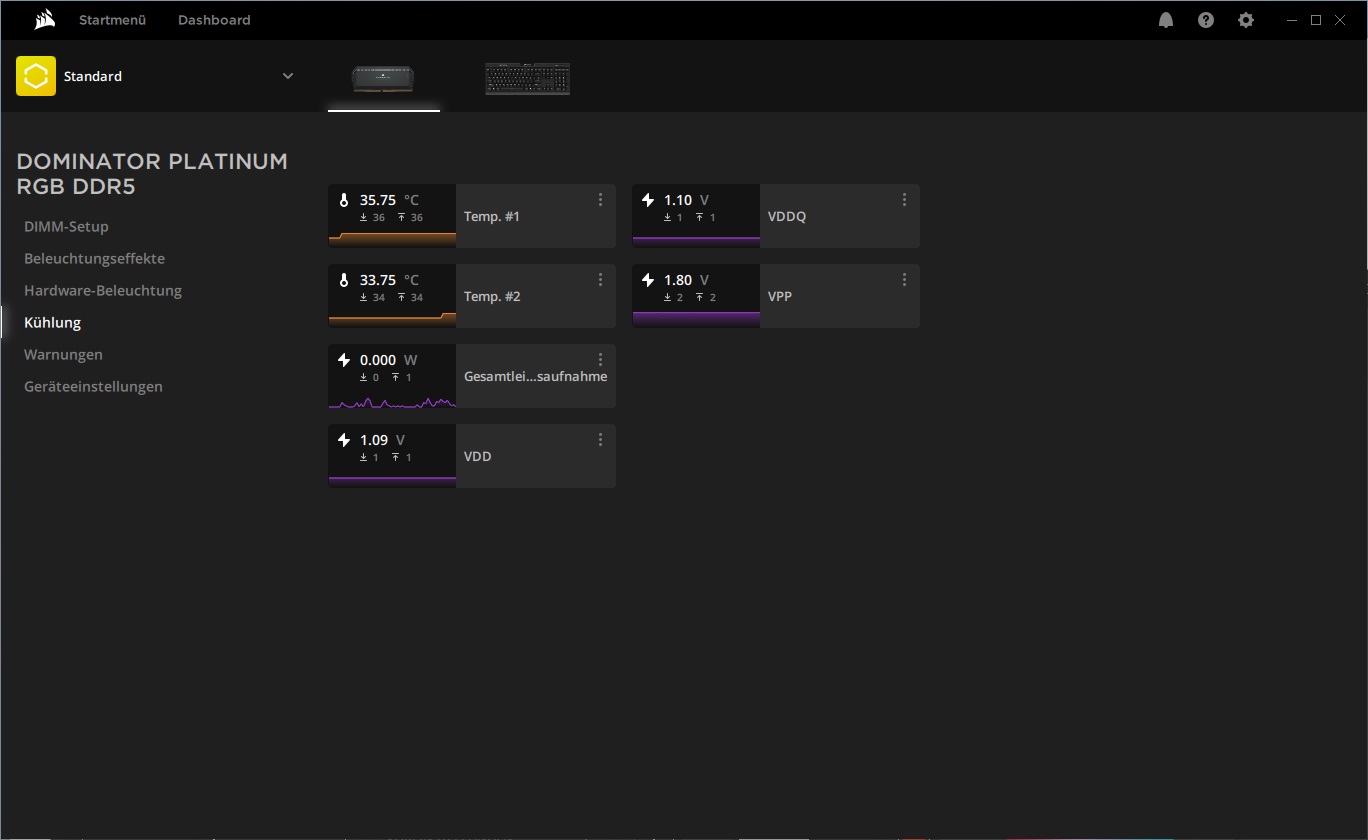Go to Beleuchtungseffekte section

pos(94,259)
